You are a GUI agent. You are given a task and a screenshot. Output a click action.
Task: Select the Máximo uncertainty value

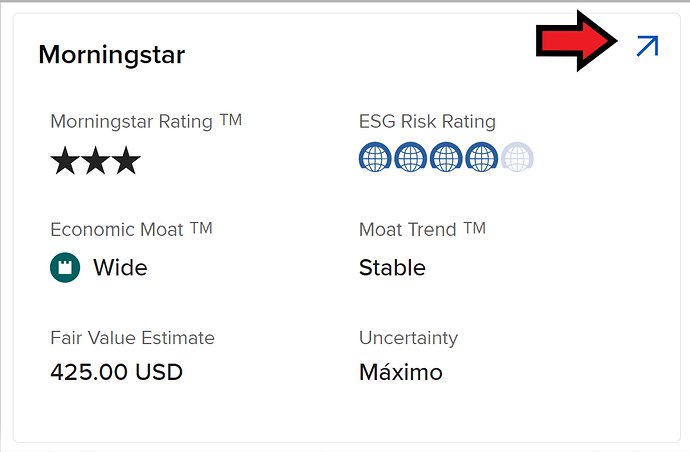400,373
